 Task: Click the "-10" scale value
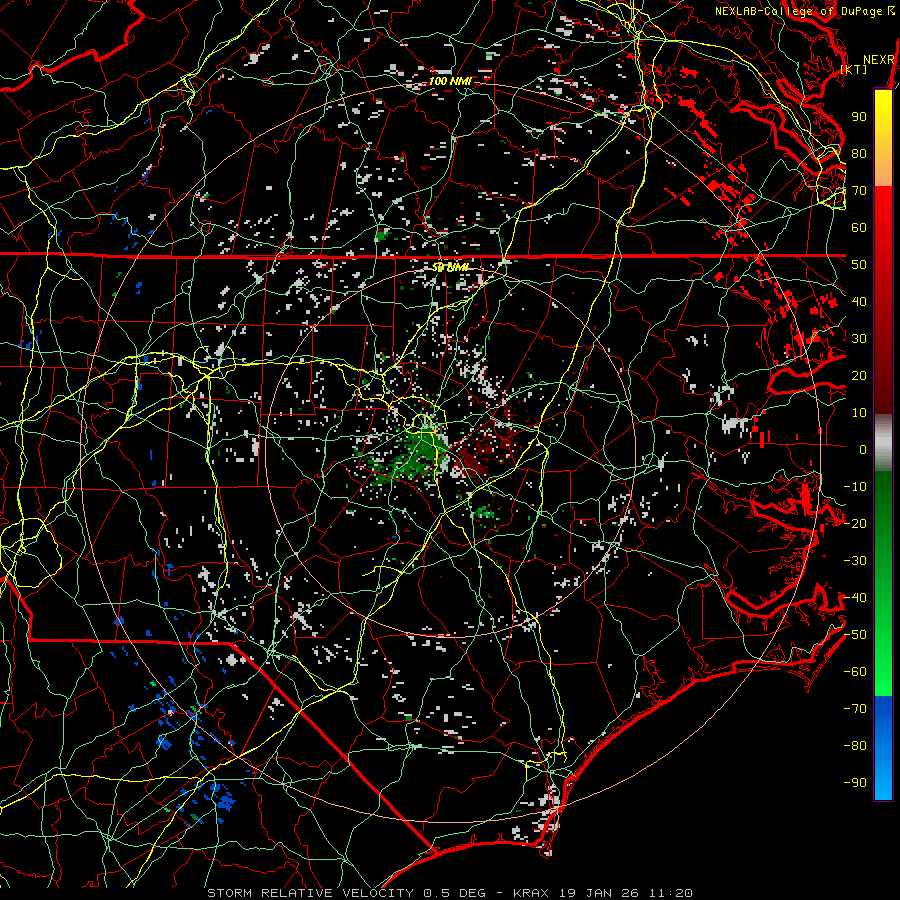click(855, 487)
